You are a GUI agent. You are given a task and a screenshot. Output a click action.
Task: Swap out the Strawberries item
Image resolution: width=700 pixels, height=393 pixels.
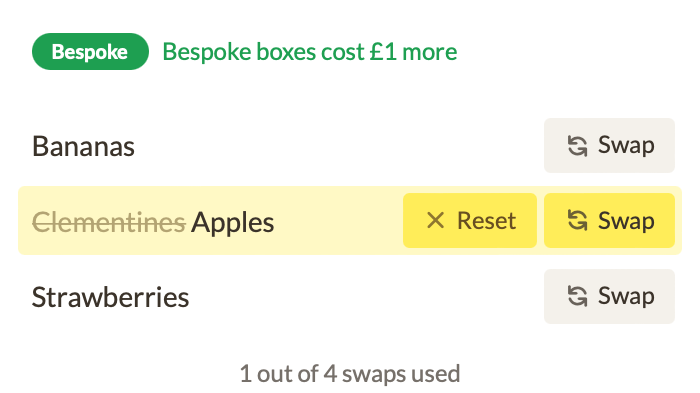click(609, 296)
